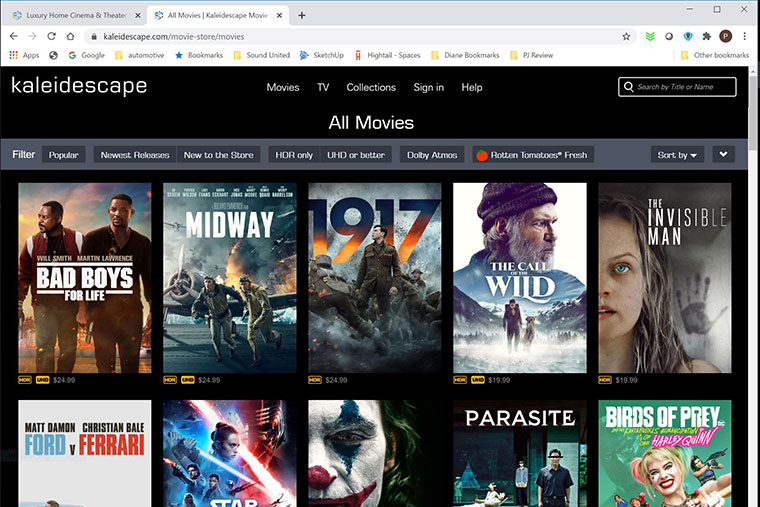This screenshot has height=507, width=760.
Task: Open Chrome's three-dot menu
Action: click(744, 36)
